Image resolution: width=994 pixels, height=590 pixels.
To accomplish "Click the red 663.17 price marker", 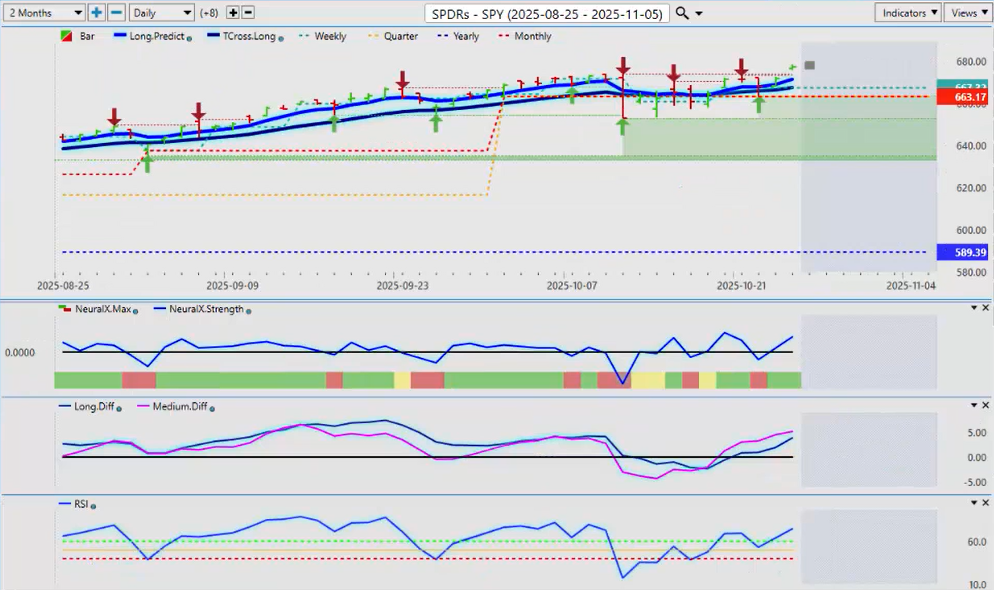I will (x=964, y=97).
